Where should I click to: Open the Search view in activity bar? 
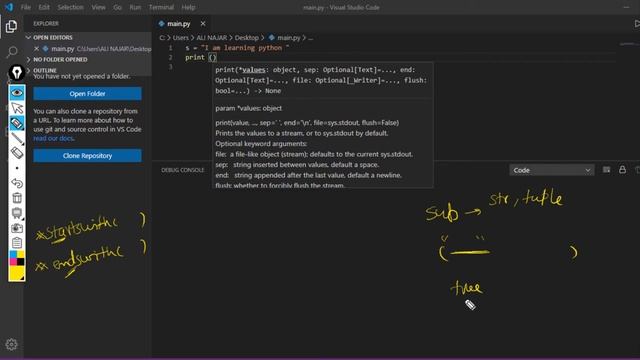tap(12, 52)
